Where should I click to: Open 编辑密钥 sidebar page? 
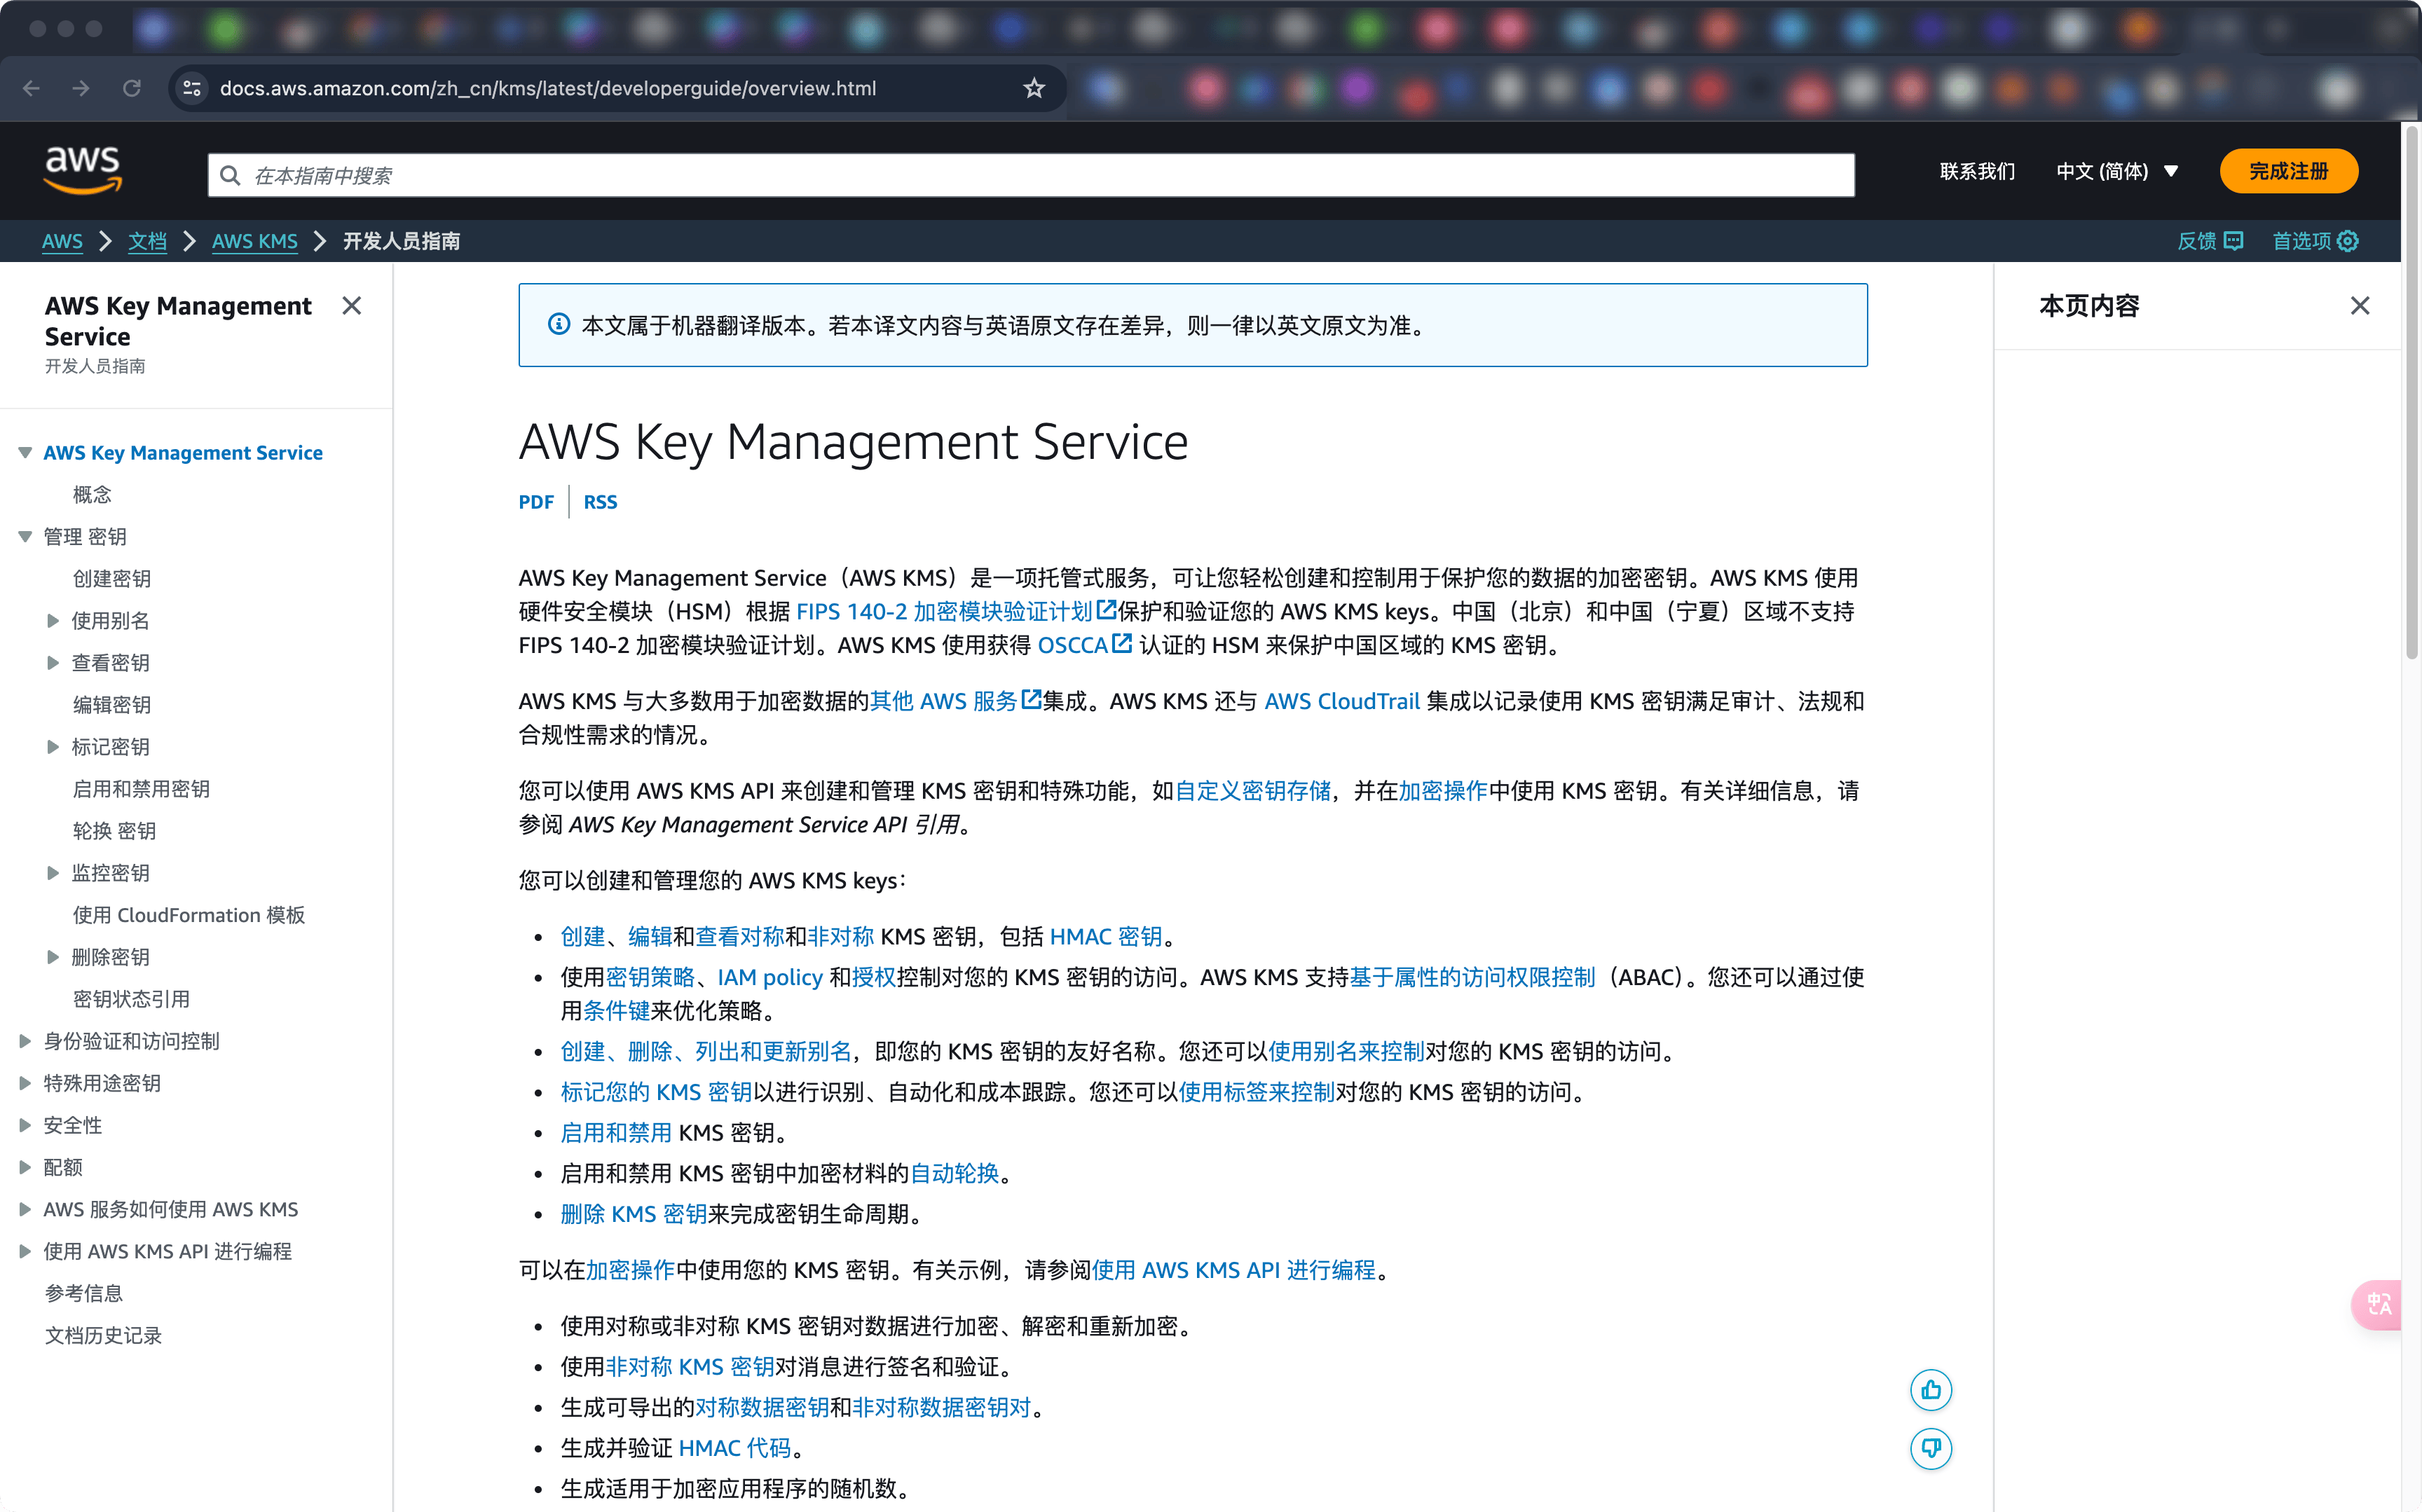[112, 705]
